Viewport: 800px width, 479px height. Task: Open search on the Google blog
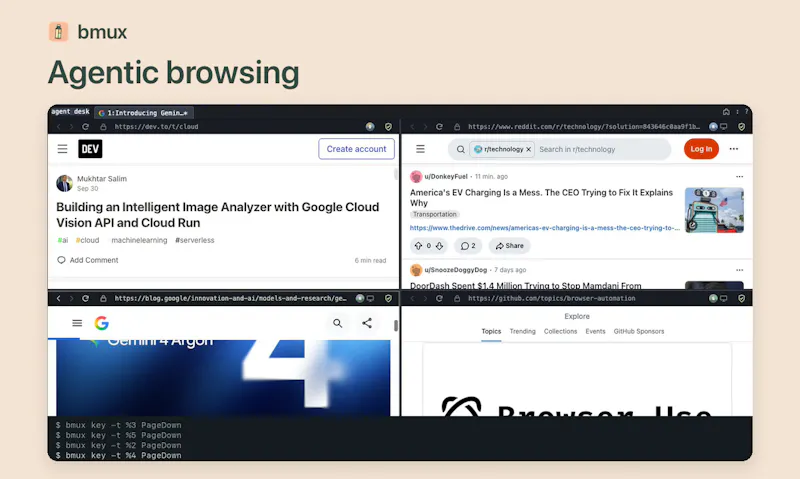click(x=338, y=323)
